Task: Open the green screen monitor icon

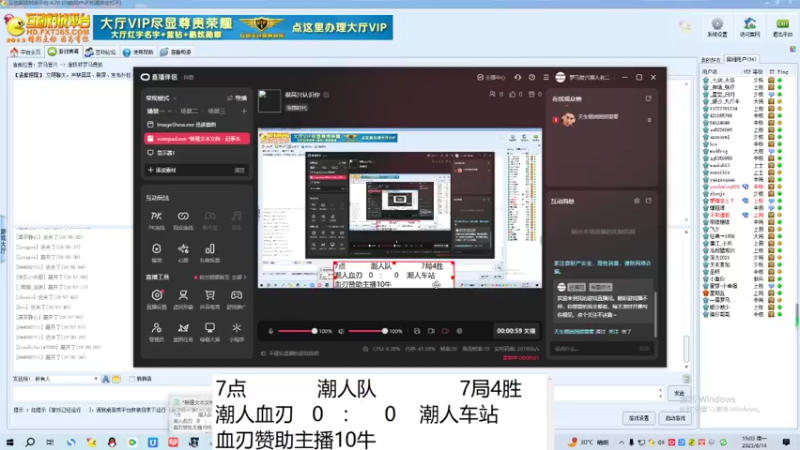Action: [x=210, y=331]
